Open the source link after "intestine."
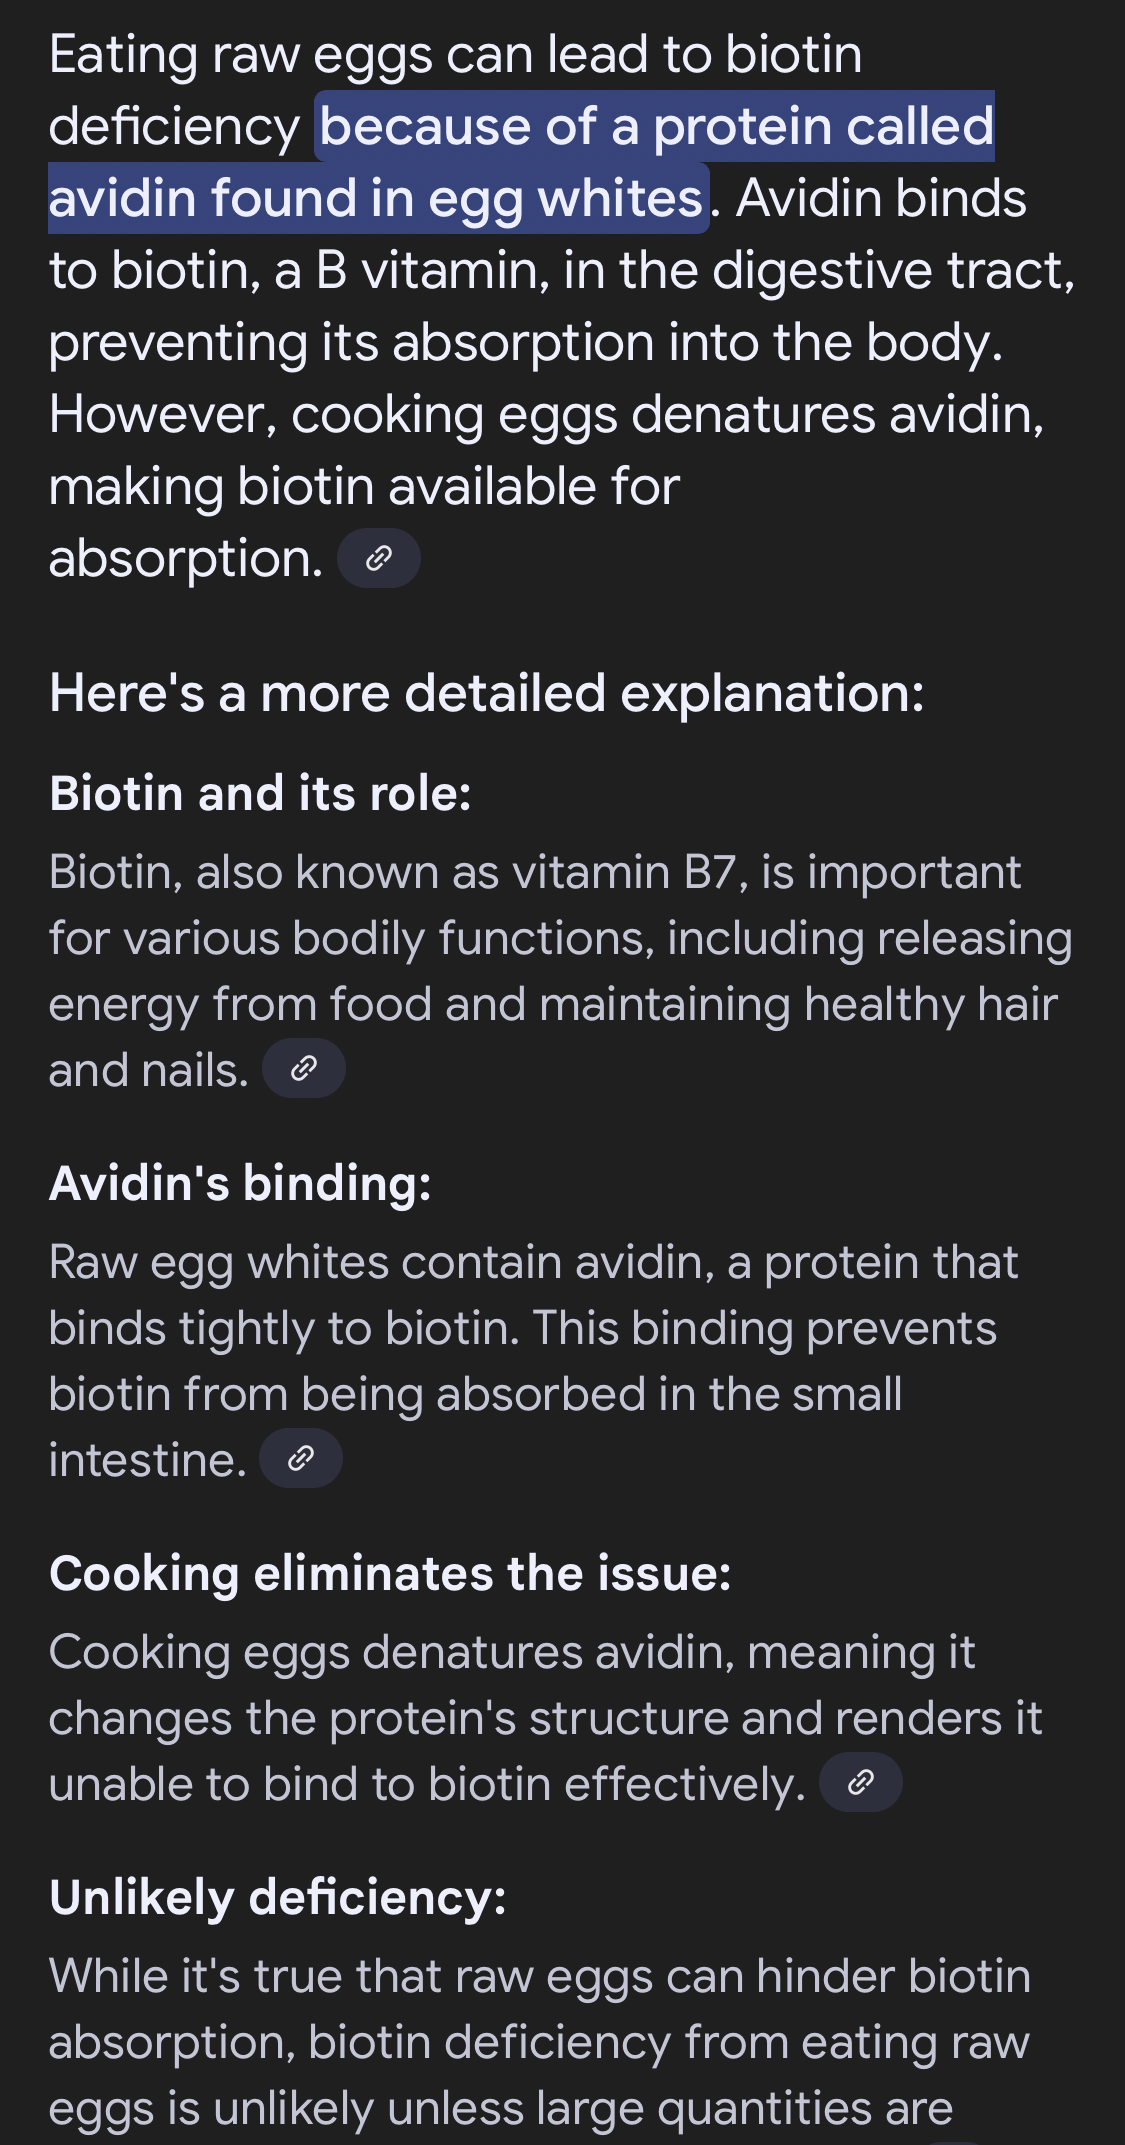 coord(301,1459)
